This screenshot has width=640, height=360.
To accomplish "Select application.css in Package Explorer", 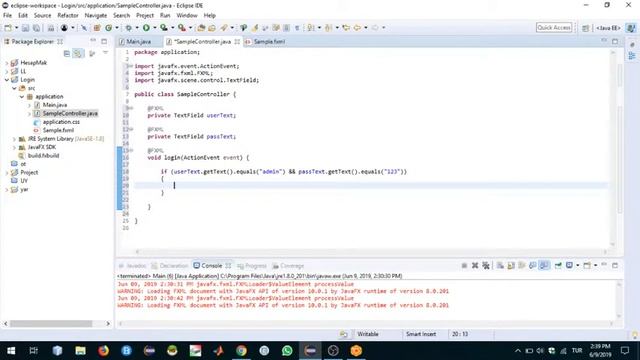I will click(61, 122).
